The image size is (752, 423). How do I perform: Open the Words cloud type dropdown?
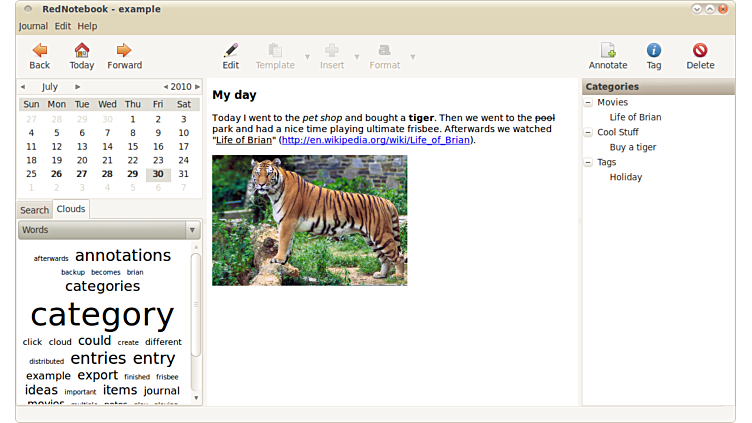pyautogui.click(x=192, y=230)
